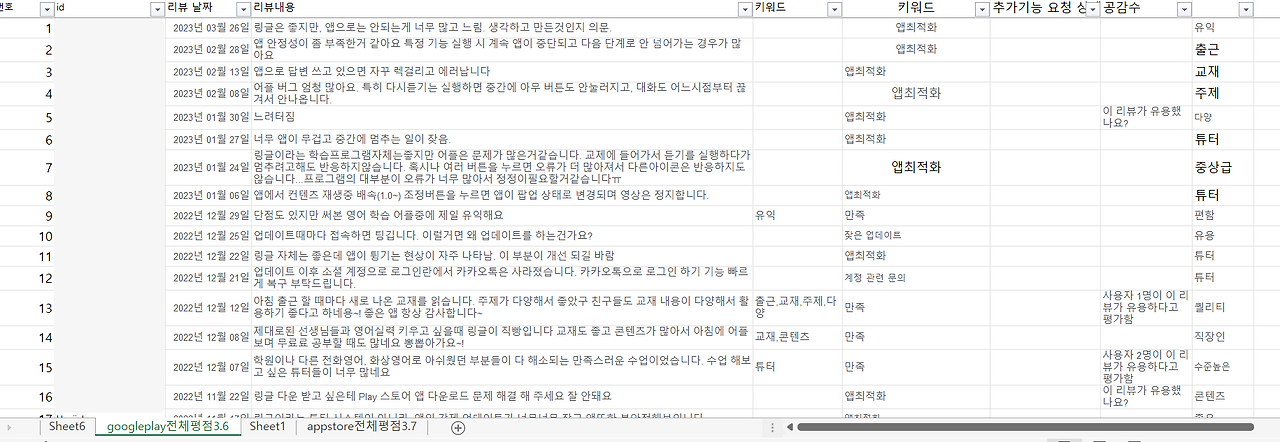
Task: Open the filter dropdown for 공감수 column
Action: [1184, 8]
